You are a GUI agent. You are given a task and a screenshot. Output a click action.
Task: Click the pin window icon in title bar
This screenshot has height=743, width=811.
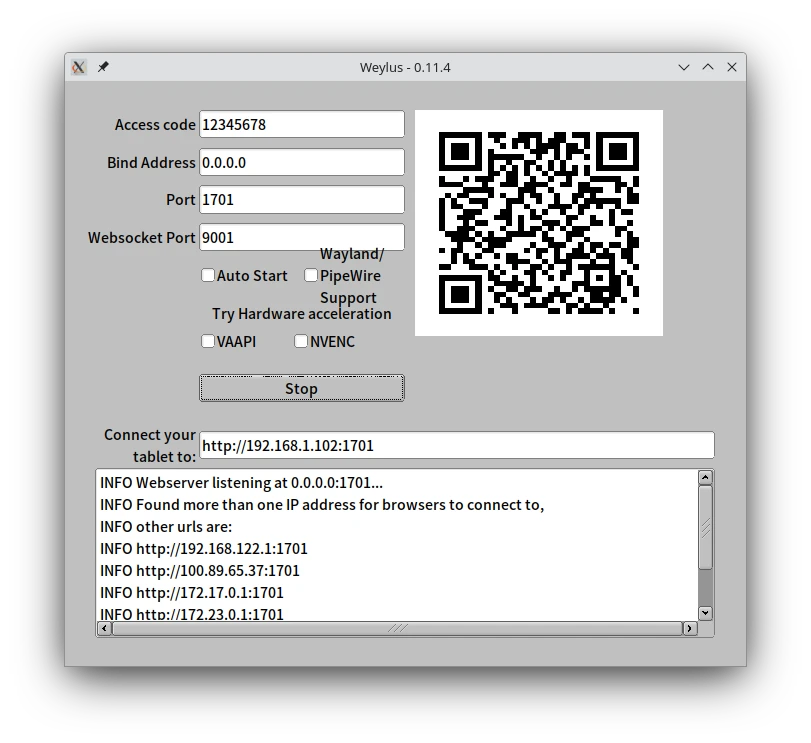(x=103, y=67)
